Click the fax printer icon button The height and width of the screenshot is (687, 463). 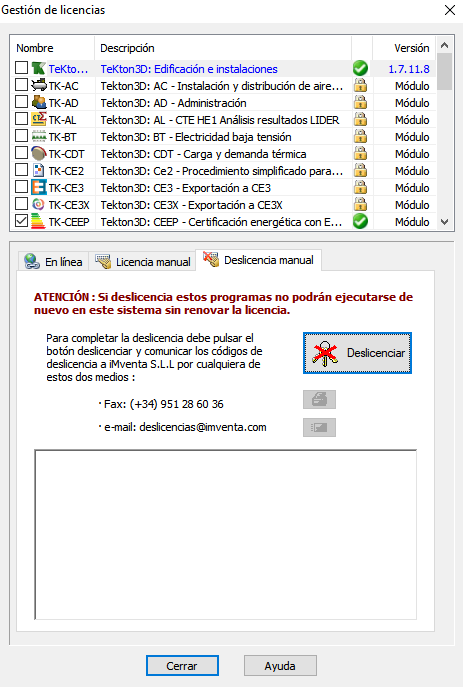[319, 400]
